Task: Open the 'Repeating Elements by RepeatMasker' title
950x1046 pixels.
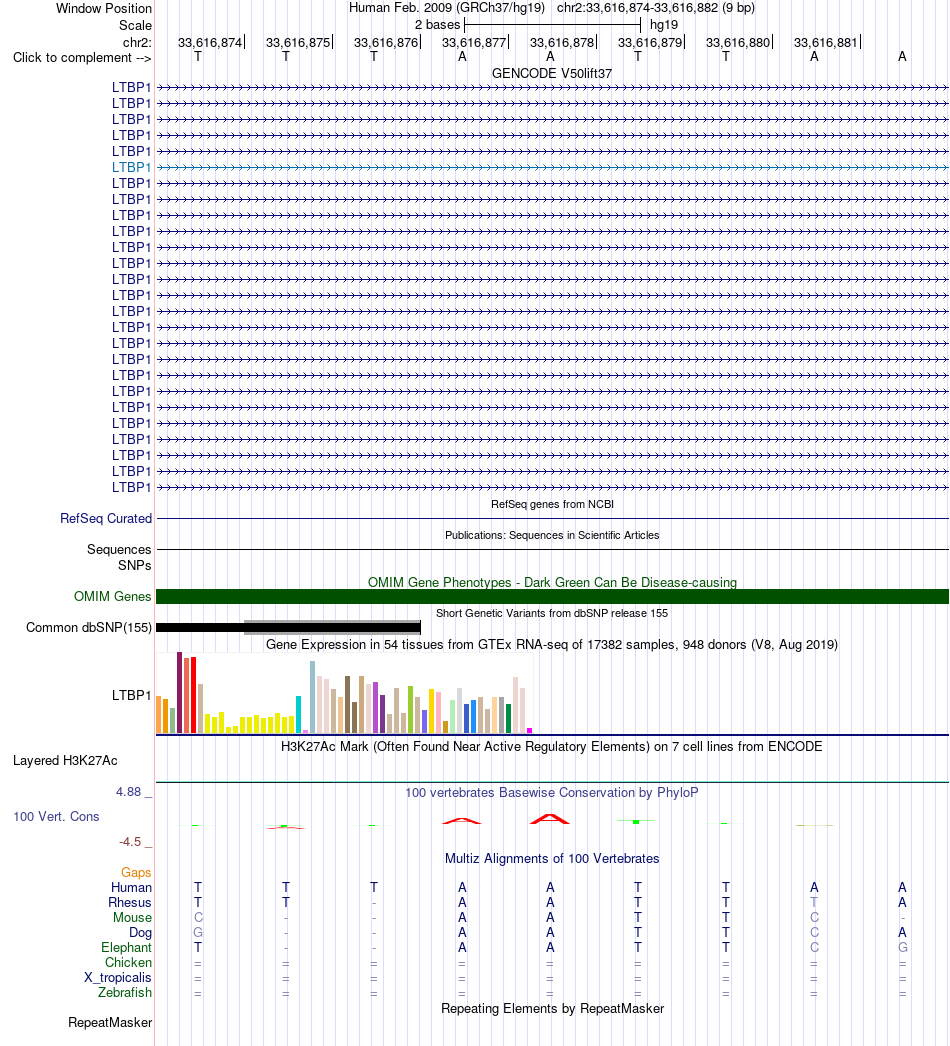Action: point(552,1009)
